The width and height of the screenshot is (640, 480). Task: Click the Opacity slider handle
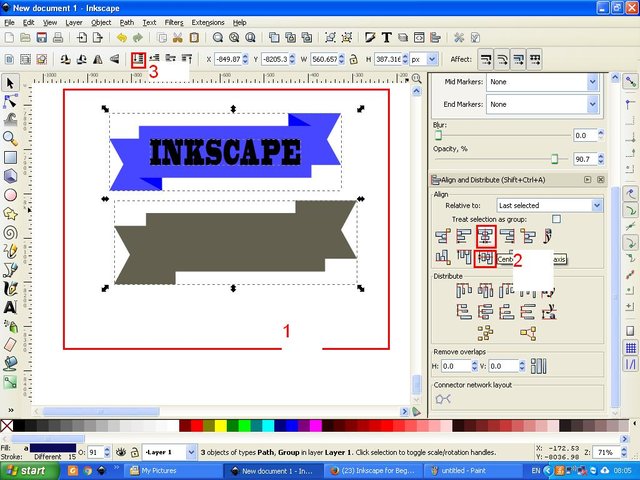[x=554, y=159]
